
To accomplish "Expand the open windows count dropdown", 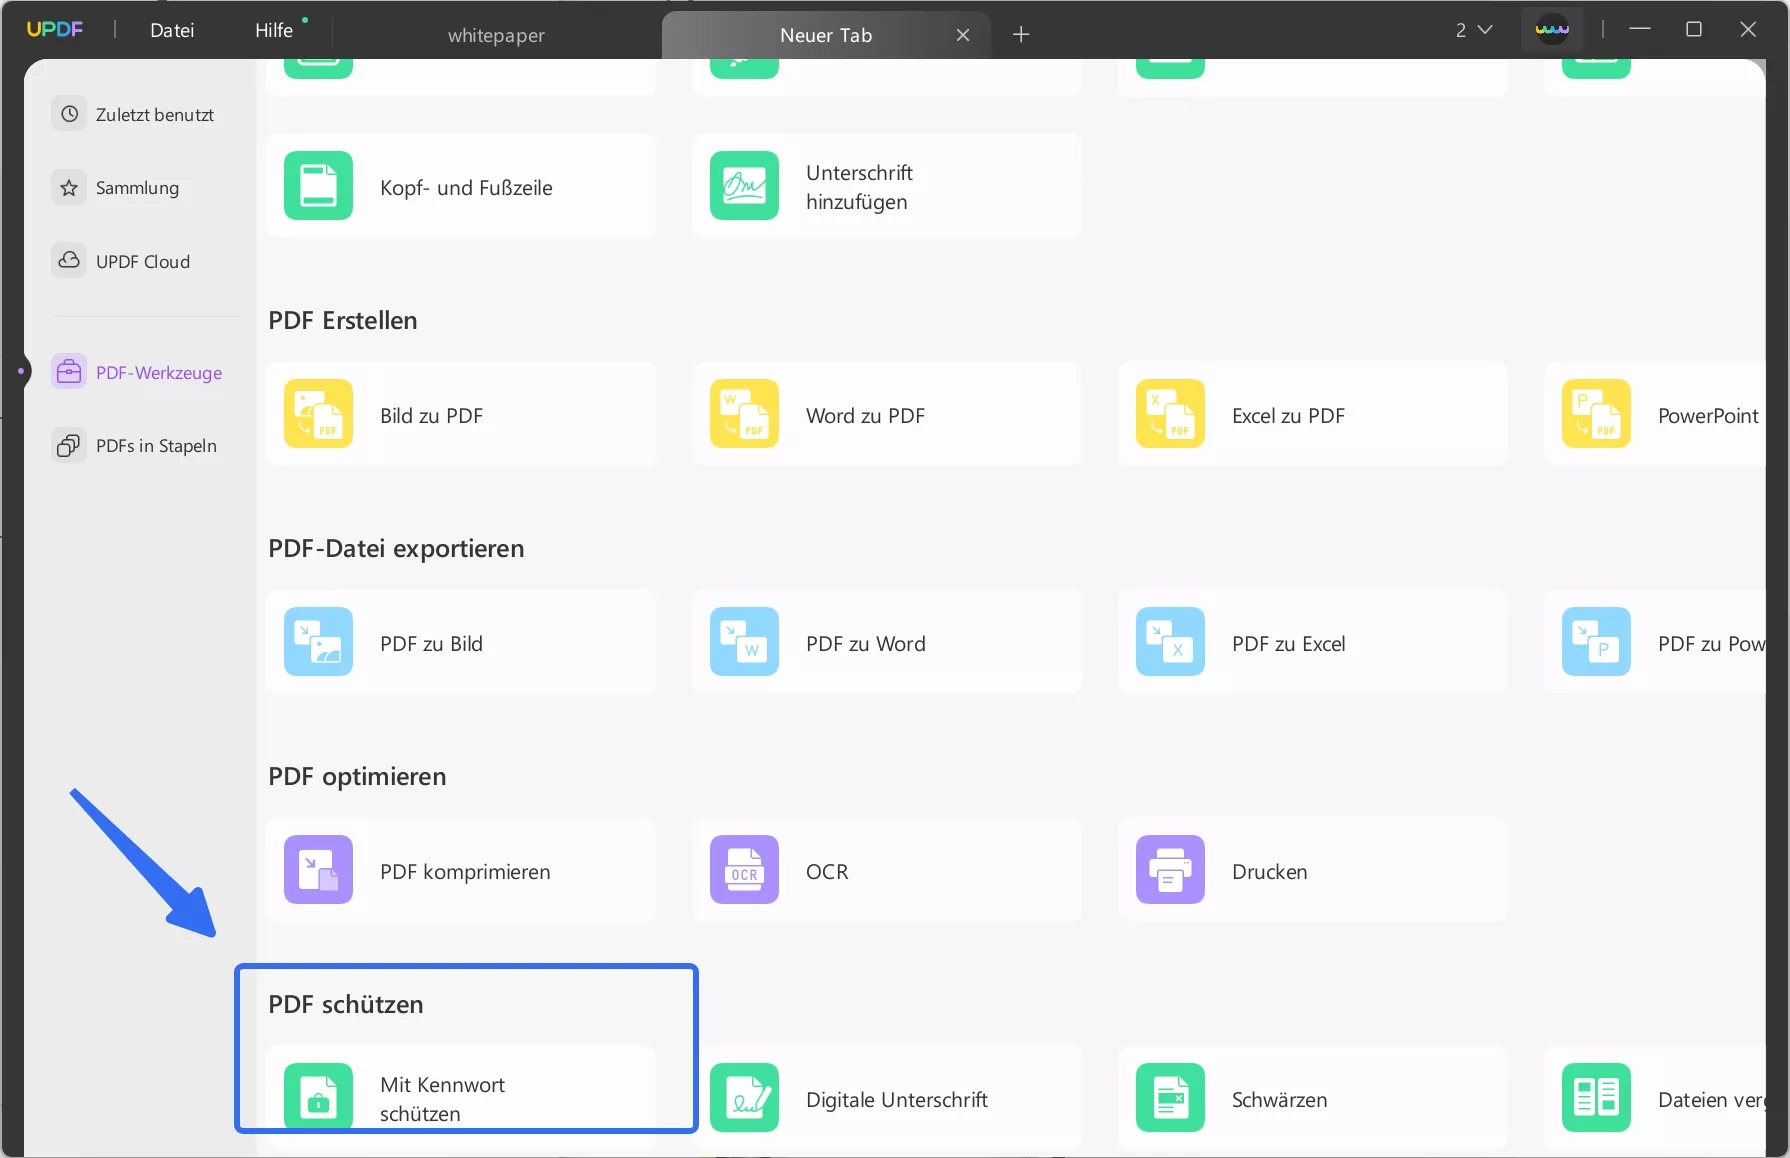I will (x=1474, y=30).
